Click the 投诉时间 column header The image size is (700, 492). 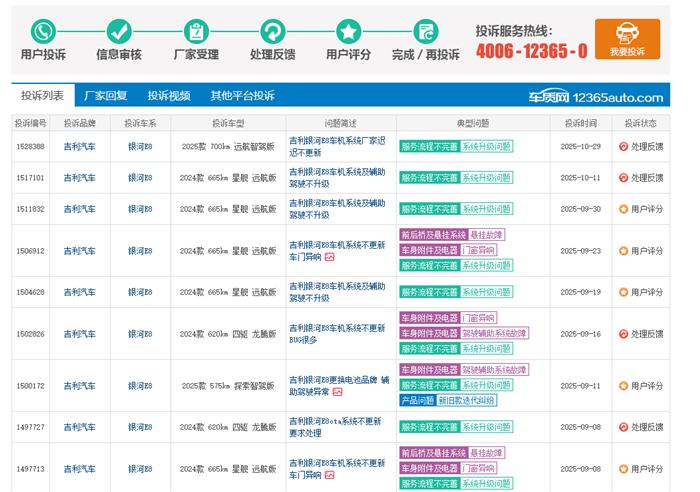580,123
